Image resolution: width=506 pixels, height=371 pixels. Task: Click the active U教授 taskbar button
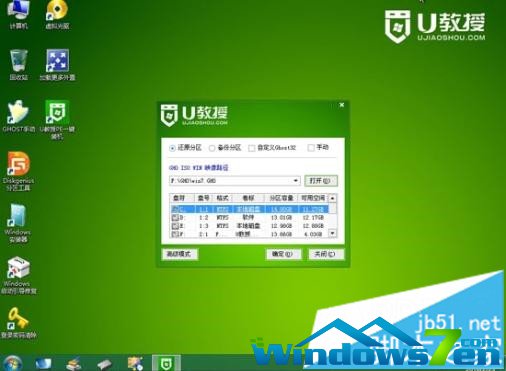pyautogui.click(x=166, y=363)
